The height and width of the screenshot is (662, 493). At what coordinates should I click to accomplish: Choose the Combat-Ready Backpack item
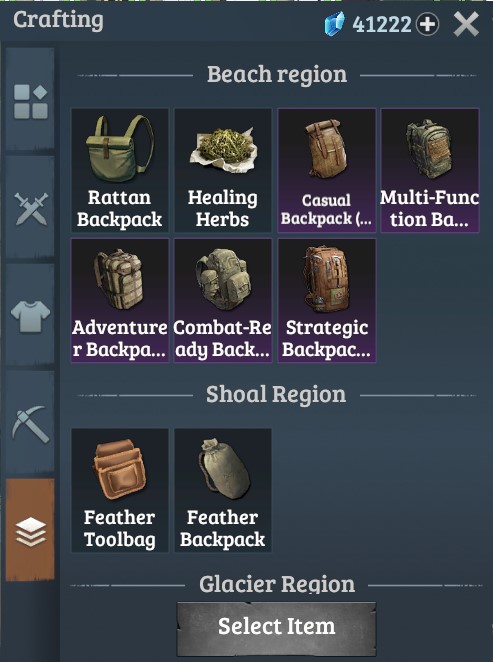click(223, 300)
